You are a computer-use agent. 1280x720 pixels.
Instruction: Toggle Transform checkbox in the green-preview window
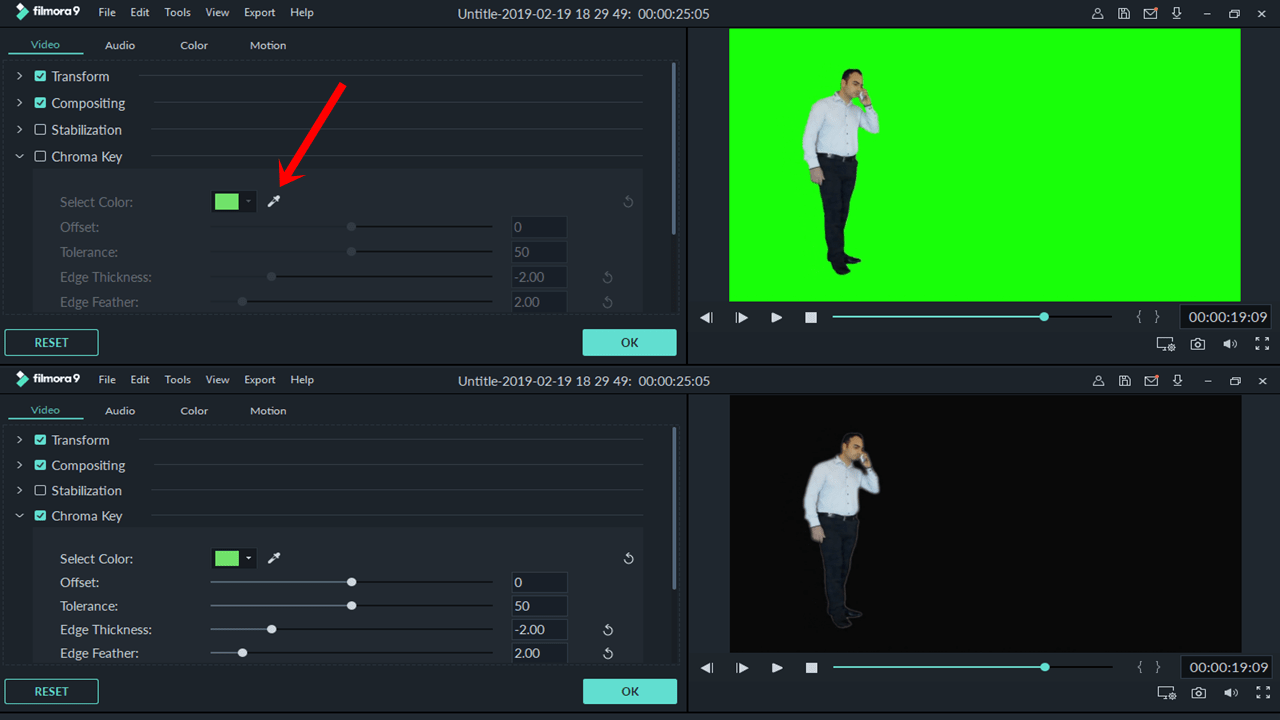(x=40, y=76)
